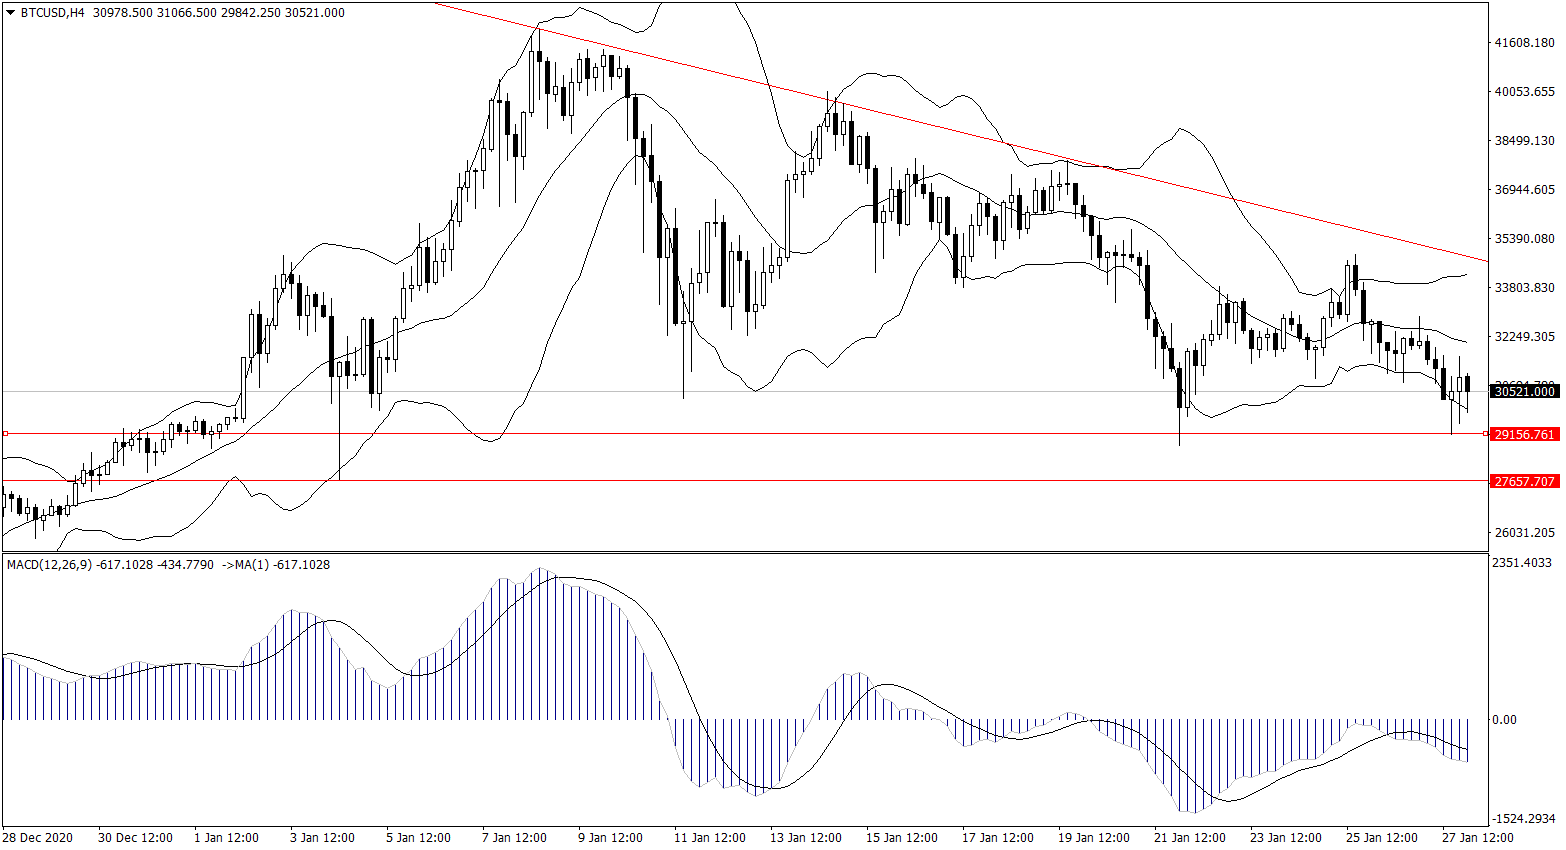Viewport: 1566px width, 850px height.
Task: Click the 2351.4033 value on MACD scale
Action: click(1523, 563)
